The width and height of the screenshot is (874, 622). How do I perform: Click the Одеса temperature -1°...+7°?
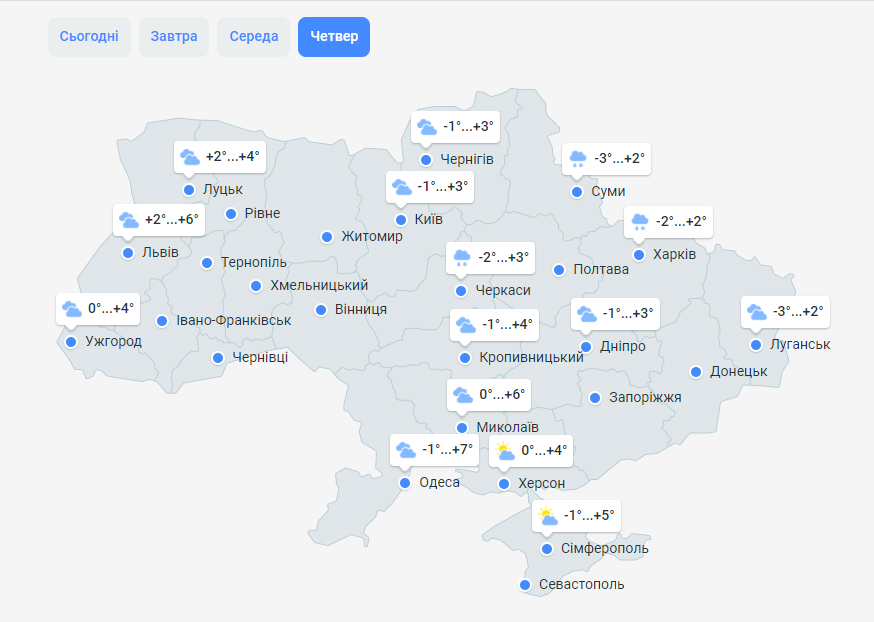tap(447, 449)
